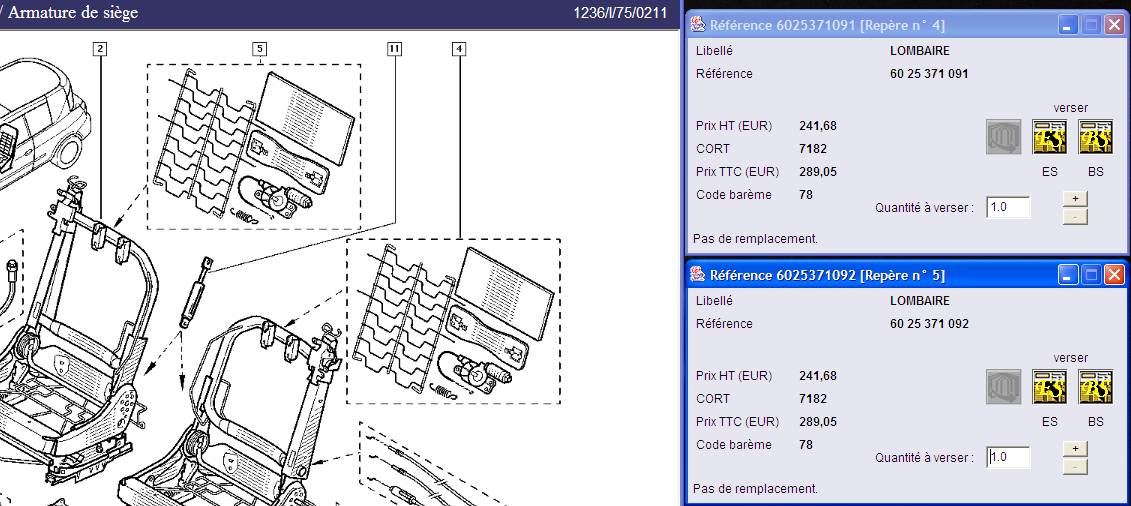Close the Référence 6025371092 window
Image resolution: width=1131 pixels, height=506 pixels.
(x=1114, y=275)
